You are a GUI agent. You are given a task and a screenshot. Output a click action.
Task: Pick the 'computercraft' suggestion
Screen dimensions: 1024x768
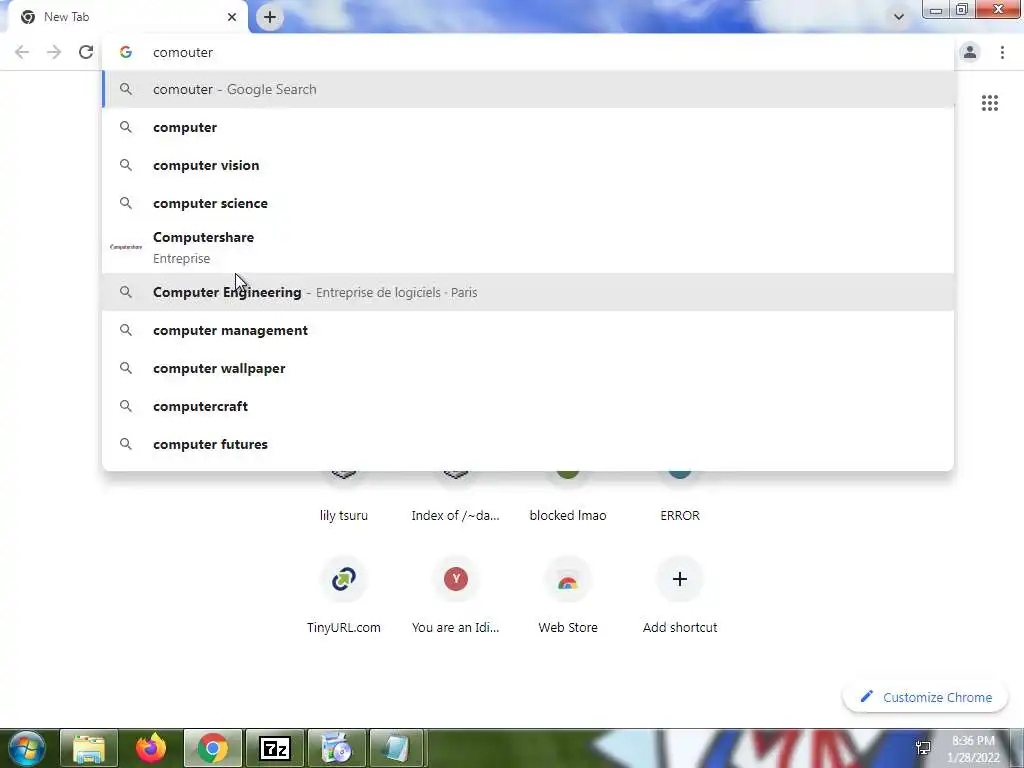[529, 406]
